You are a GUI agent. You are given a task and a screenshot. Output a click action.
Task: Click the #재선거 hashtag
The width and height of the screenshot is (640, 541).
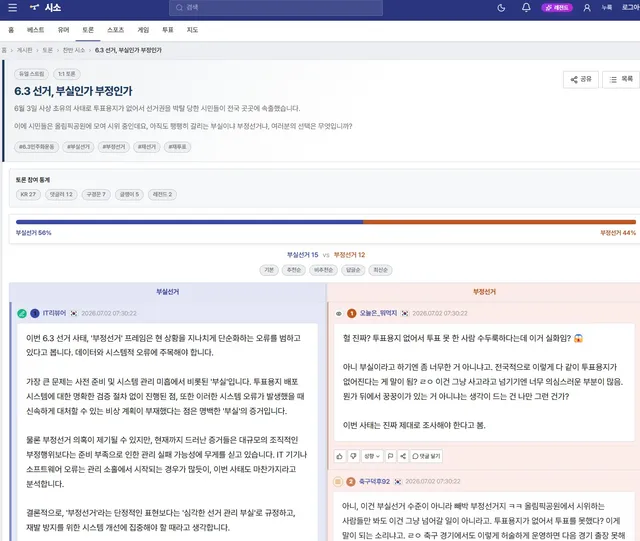(x=147, y=147)
